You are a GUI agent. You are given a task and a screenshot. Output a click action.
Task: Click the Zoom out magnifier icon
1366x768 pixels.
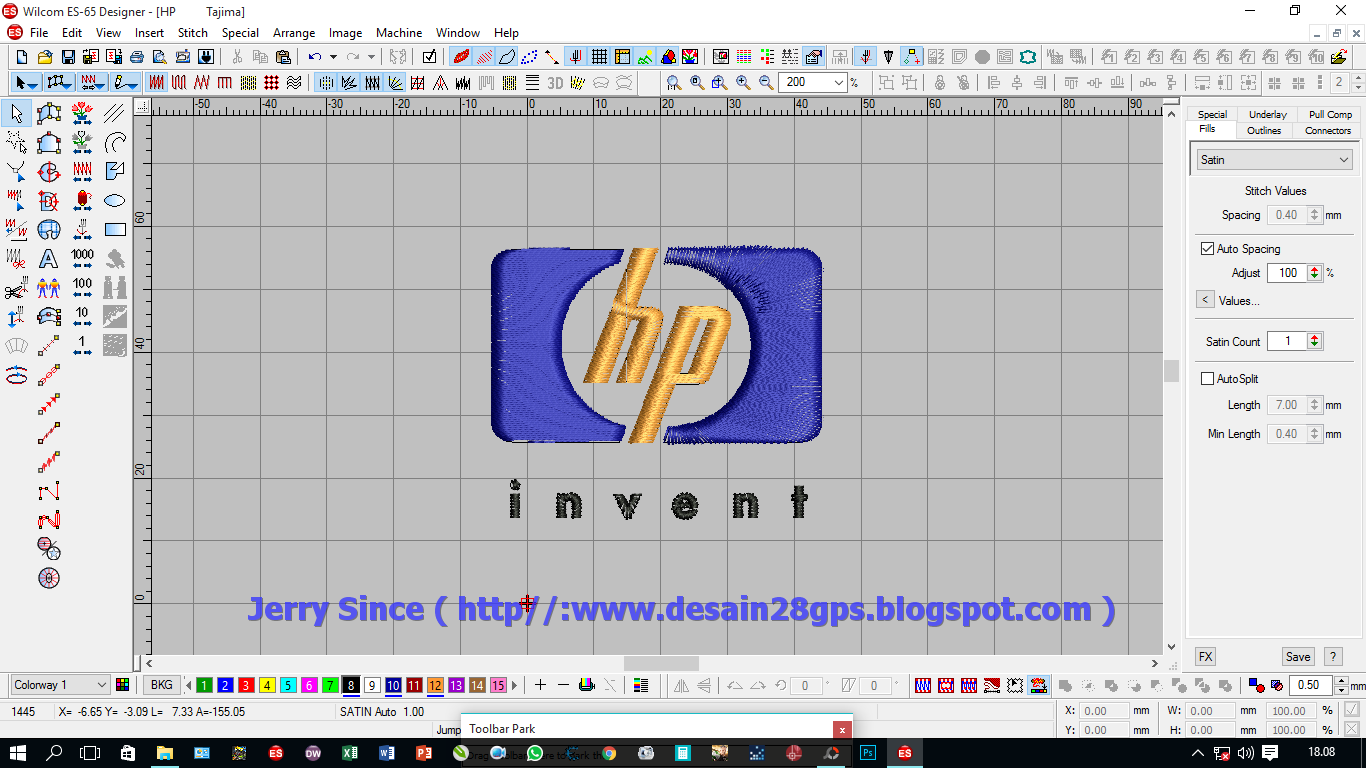click(766, 82)
